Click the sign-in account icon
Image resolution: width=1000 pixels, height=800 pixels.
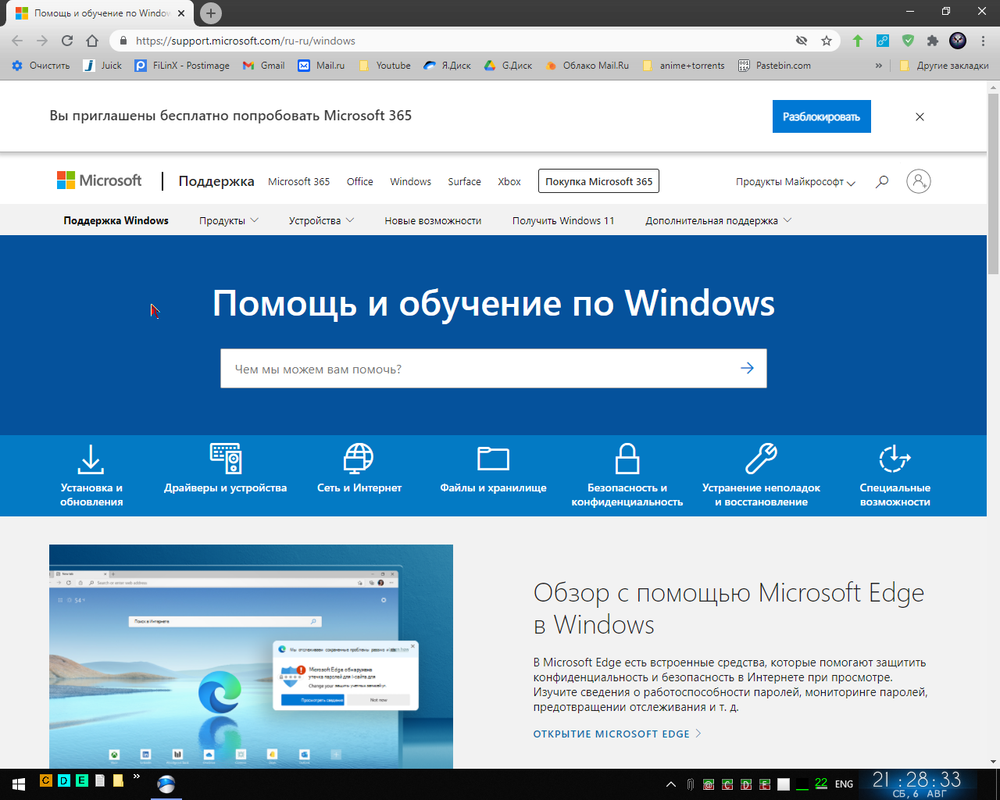[x=918, y=181]
